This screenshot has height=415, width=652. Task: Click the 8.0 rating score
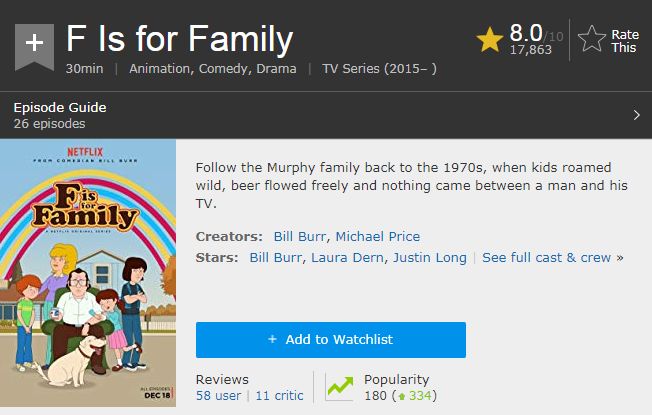click(526, 33)
